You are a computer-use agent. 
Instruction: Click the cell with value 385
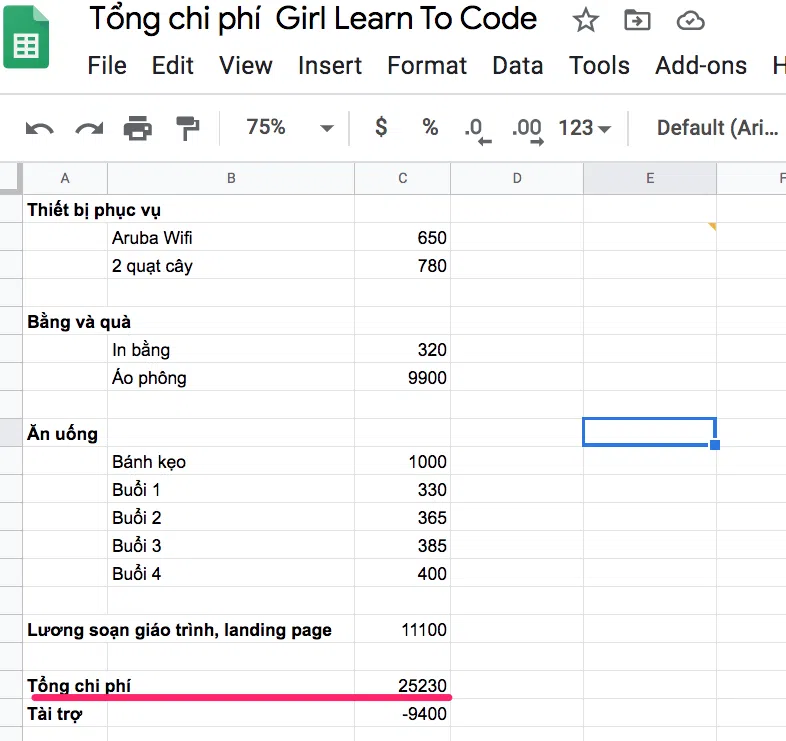403,545
